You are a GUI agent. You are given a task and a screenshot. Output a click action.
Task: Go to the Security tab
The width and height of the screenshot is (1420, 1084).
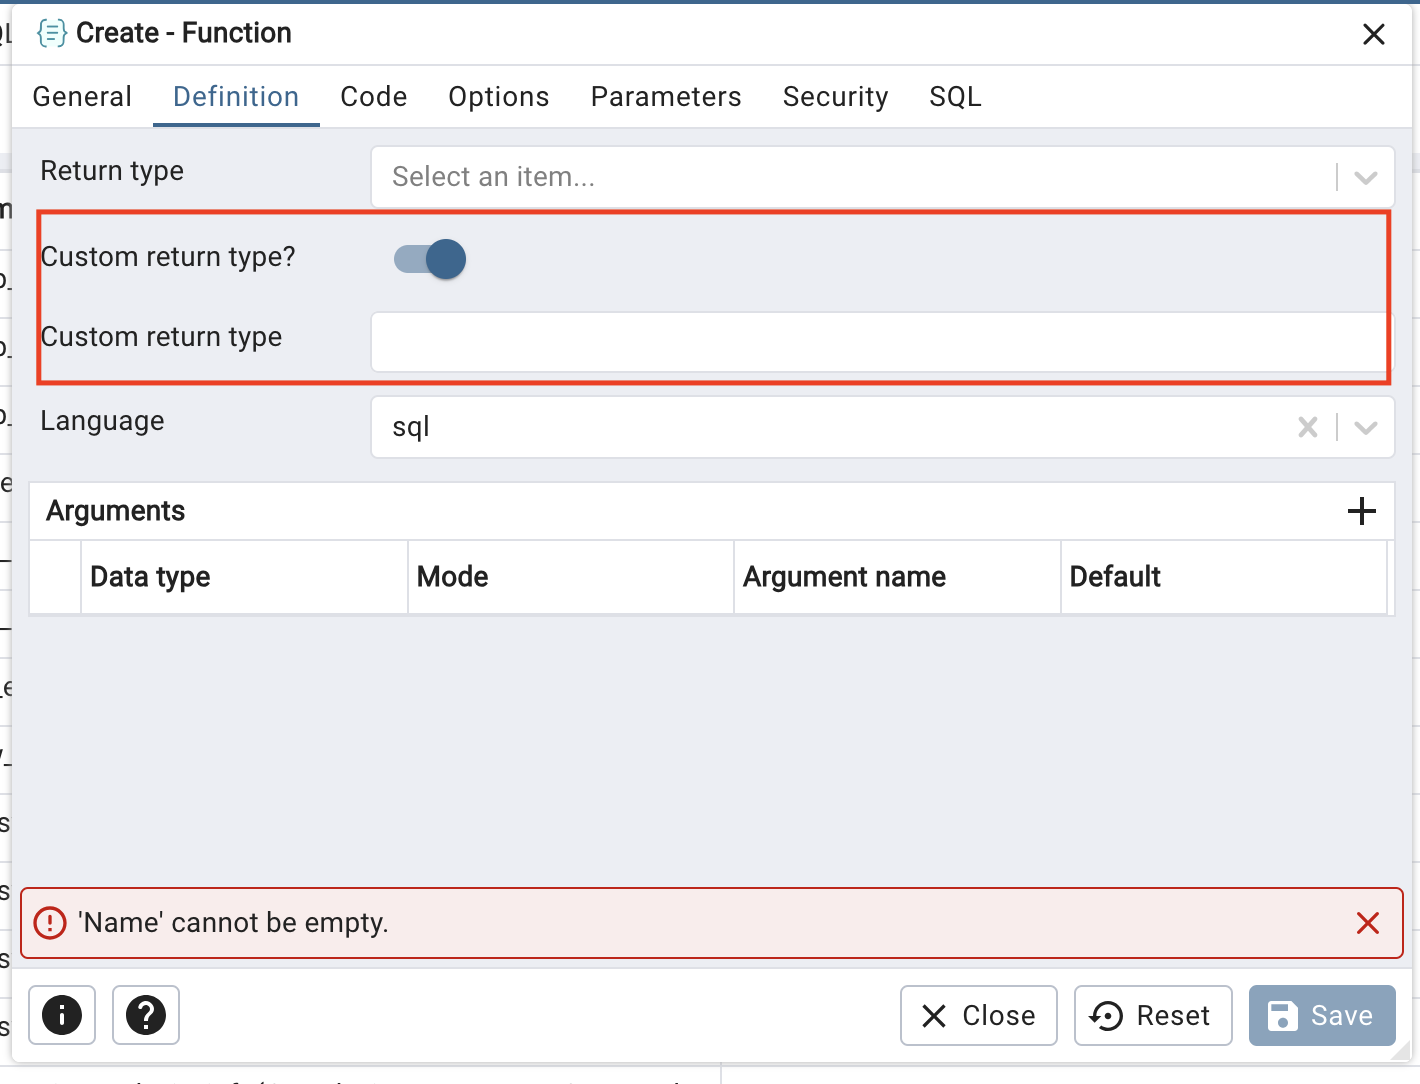[x=835, y=97]
